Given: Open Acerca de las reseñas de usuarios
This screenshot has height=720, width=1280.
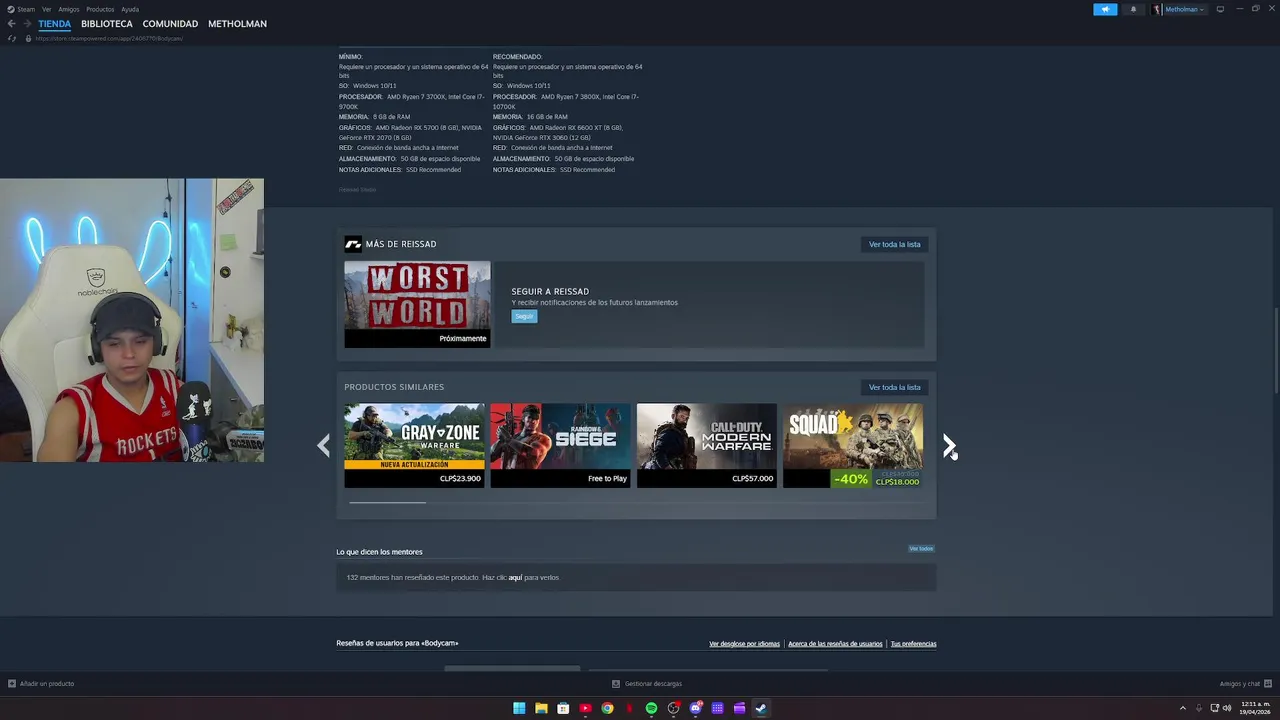Looking at the screenshot, I should [x=835, y=644].
